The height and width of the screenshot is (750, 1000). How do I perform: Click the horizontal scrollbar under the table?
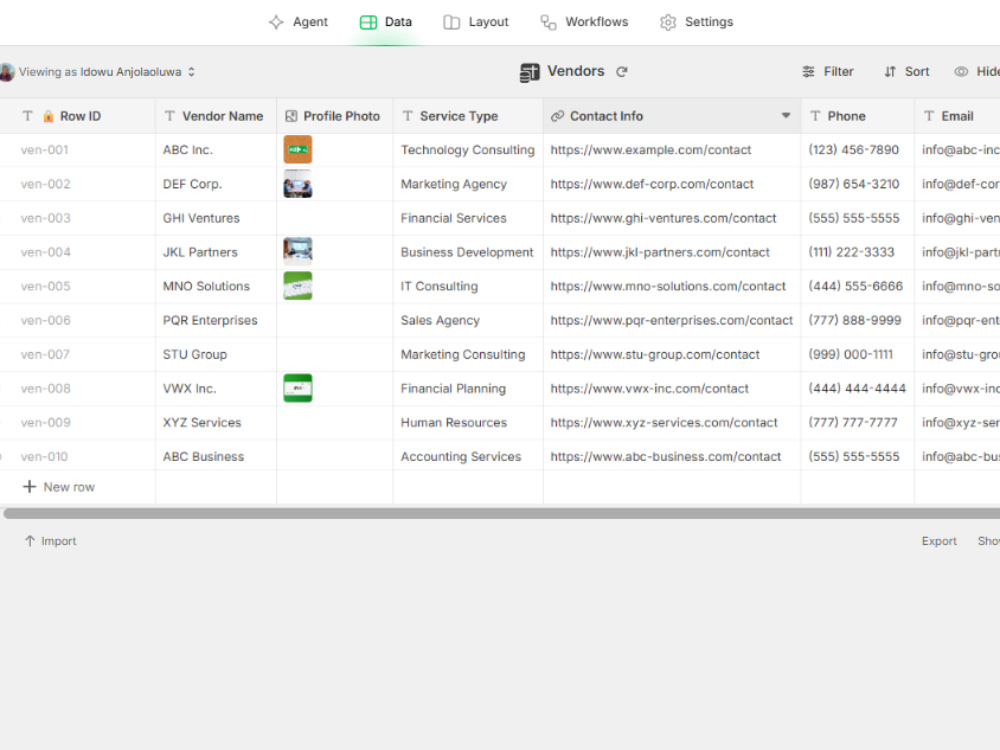coord(501,514)
